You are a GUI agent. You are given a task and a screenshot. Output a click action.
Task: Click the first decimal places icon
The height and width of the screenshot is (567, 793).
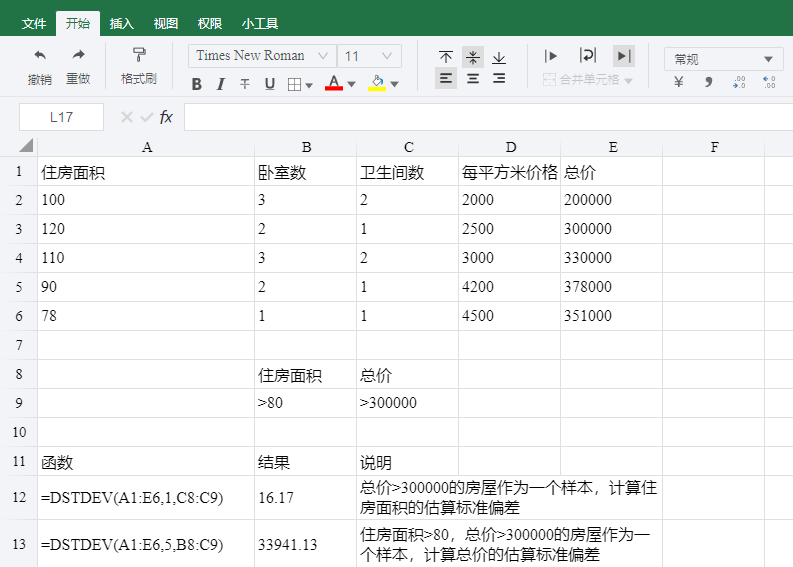(x=739, y=82)
